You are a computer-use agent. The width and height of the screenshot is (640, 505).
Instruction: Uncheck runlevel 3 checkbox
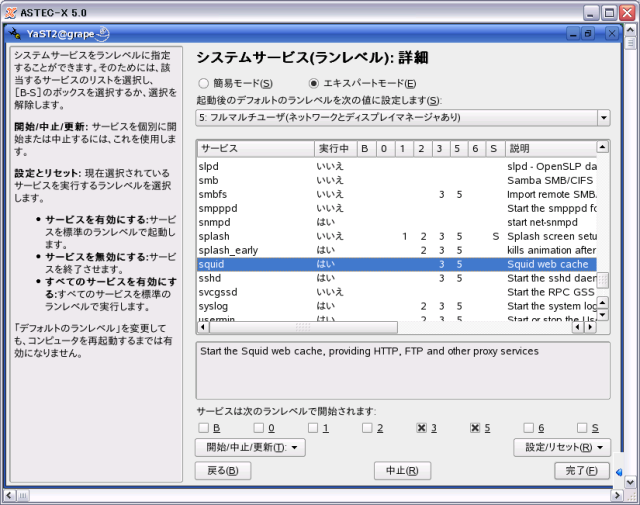click(421, 428)
